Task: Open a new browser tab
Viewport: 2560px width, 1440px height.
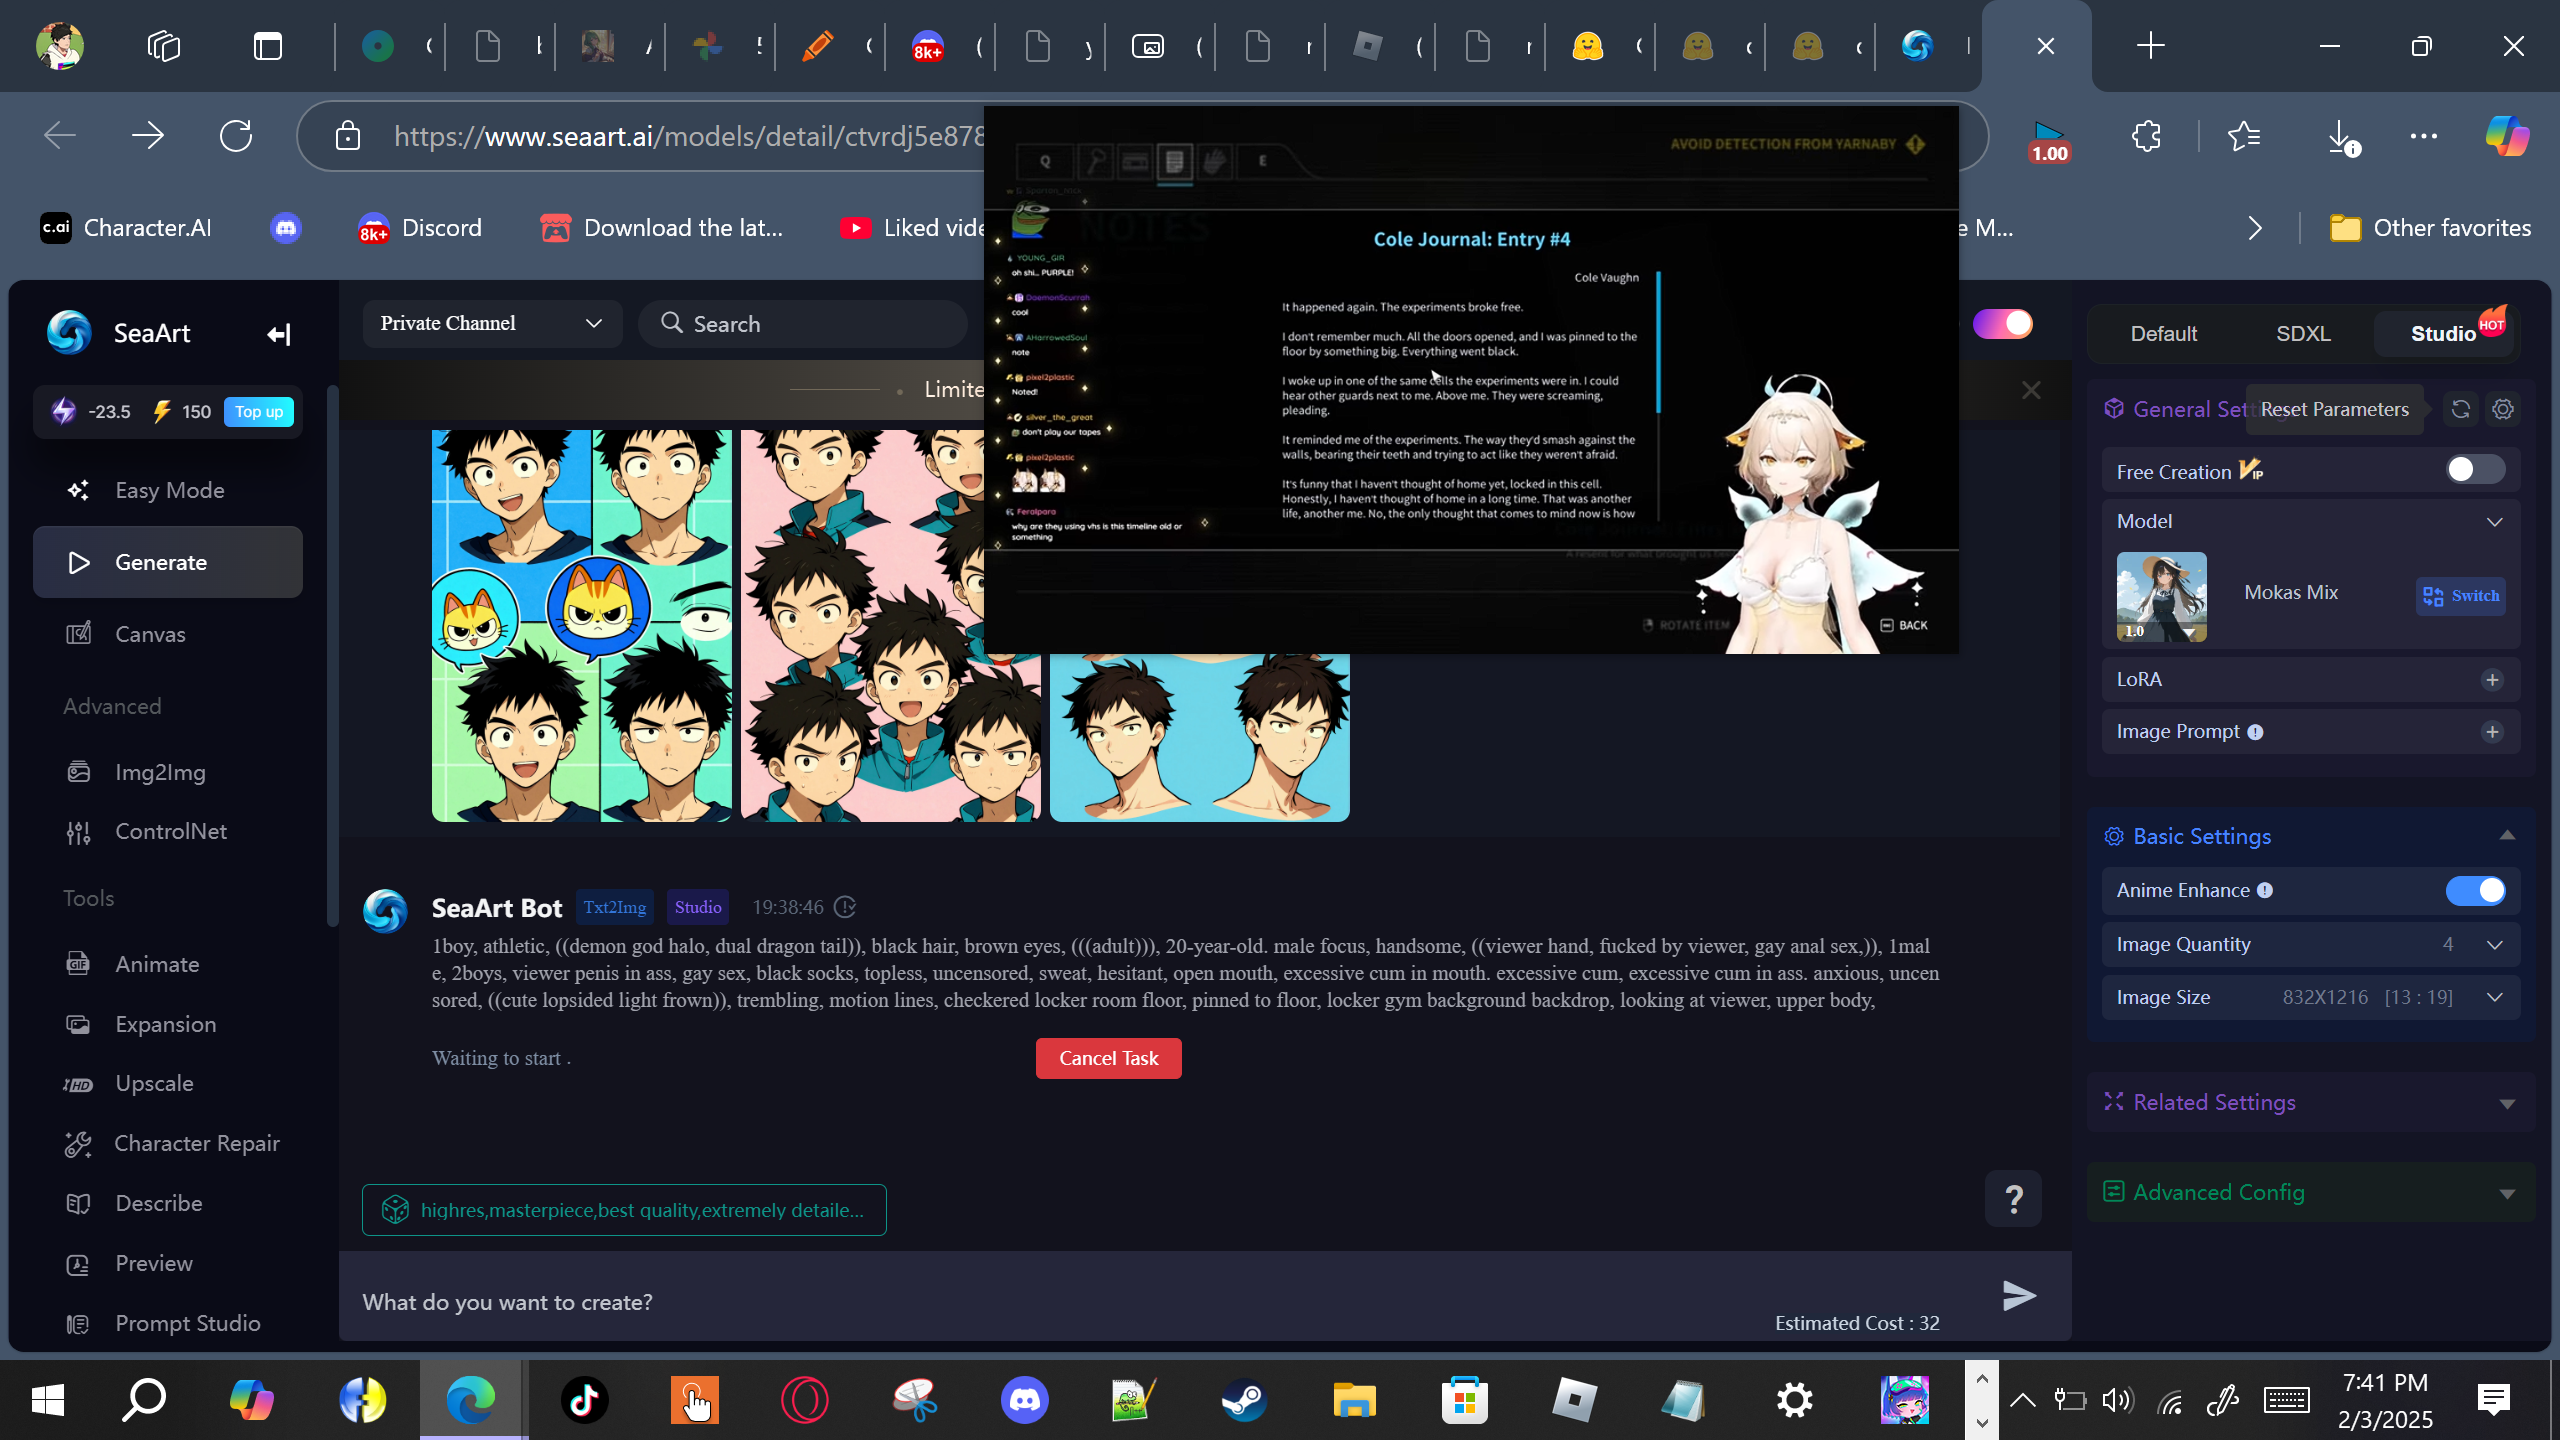Action: [x=2150, y=46]
